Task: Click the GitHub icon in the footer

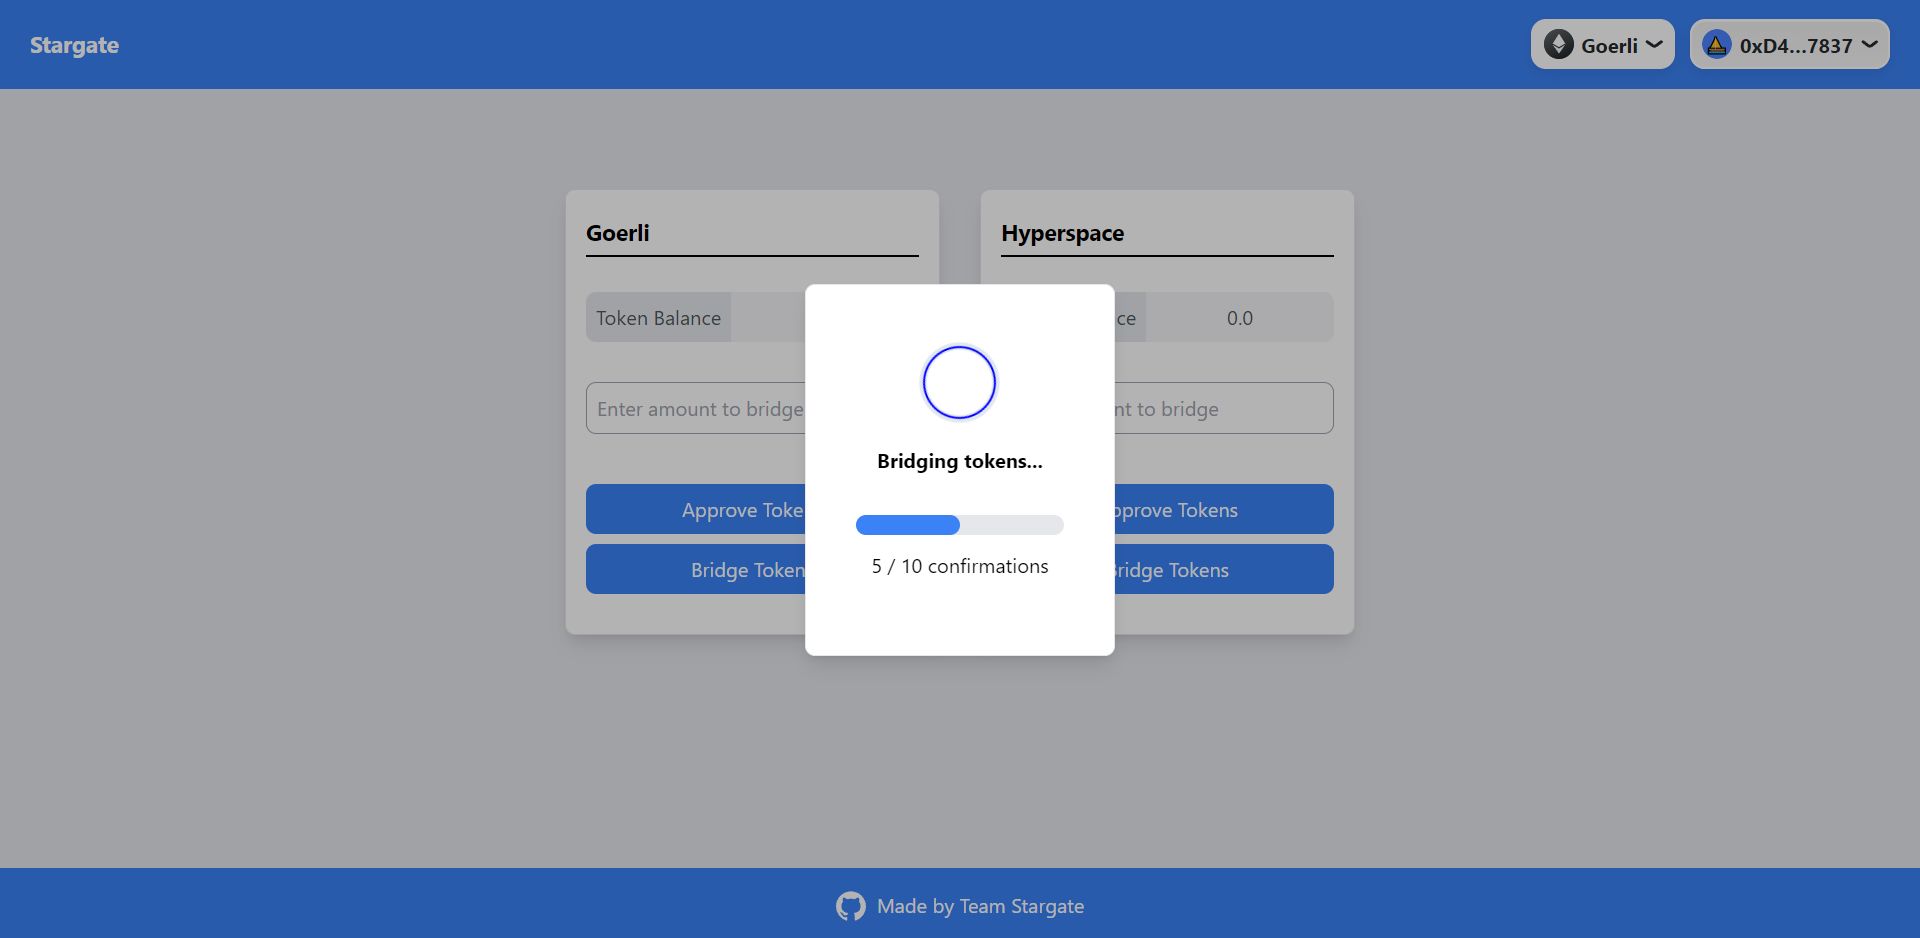Action: tap(851, 906)
